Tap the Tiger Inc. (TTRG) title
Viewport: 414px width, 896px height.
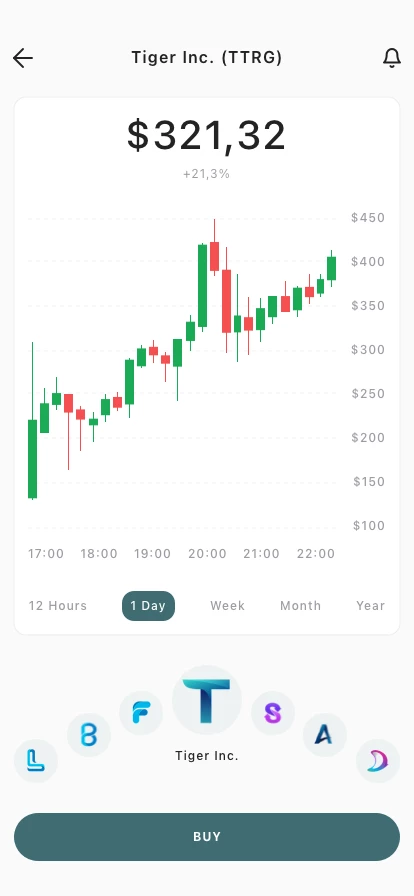tap(207, 58)
